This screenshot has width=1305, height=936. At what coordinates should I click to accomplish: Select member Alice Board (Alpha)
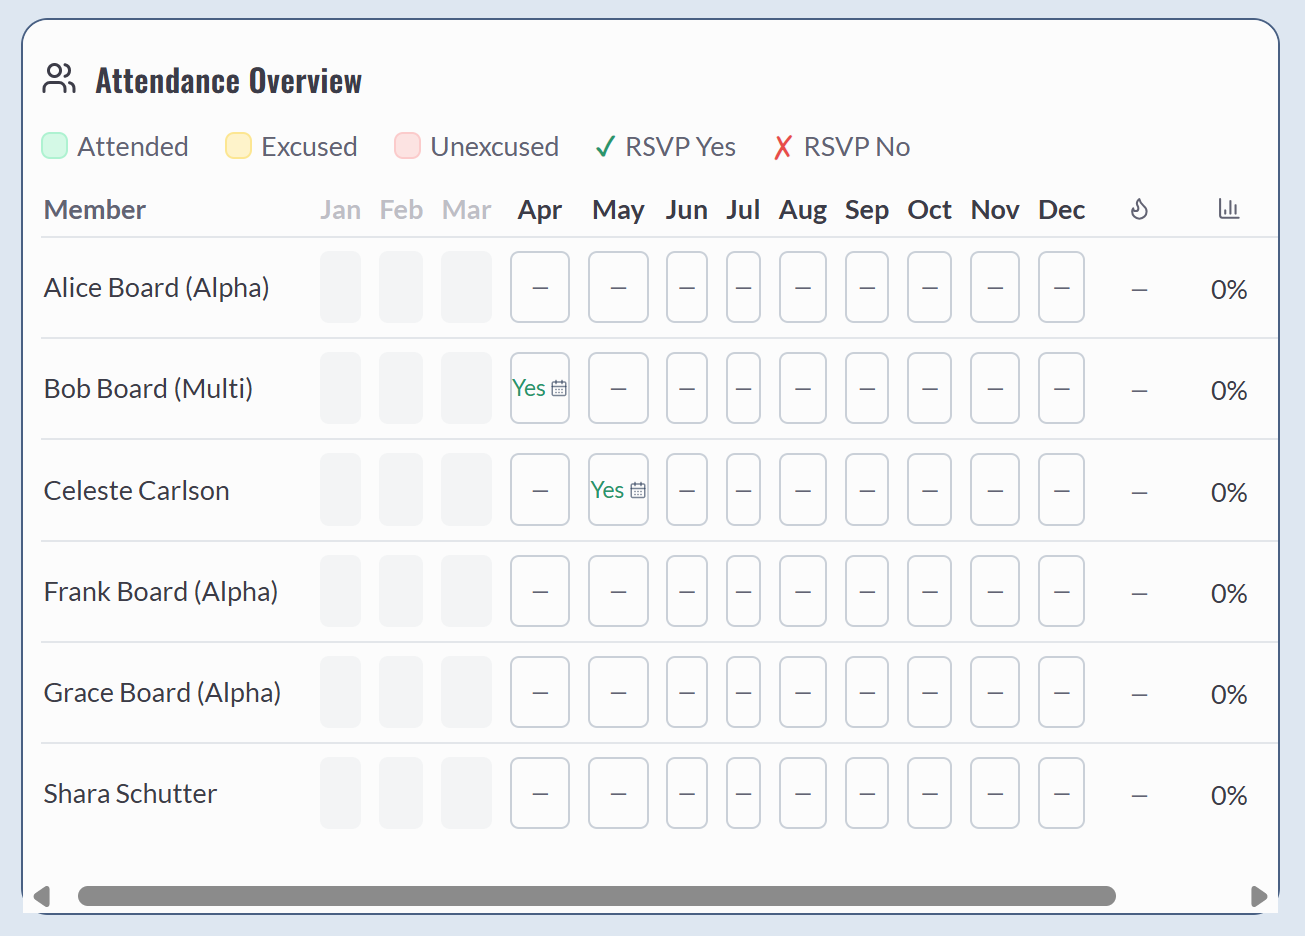(x=157, y=288)
